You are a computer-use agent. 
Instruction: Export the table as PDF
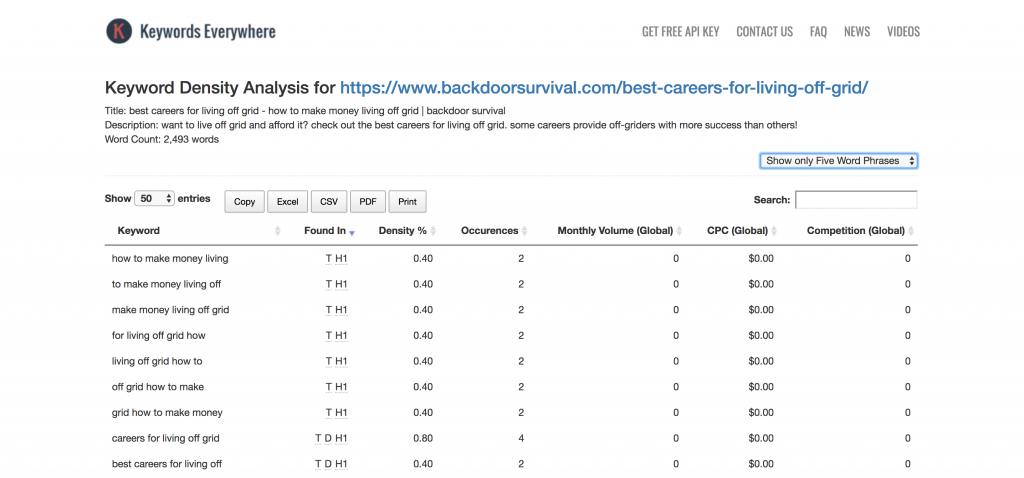(368, 202)
